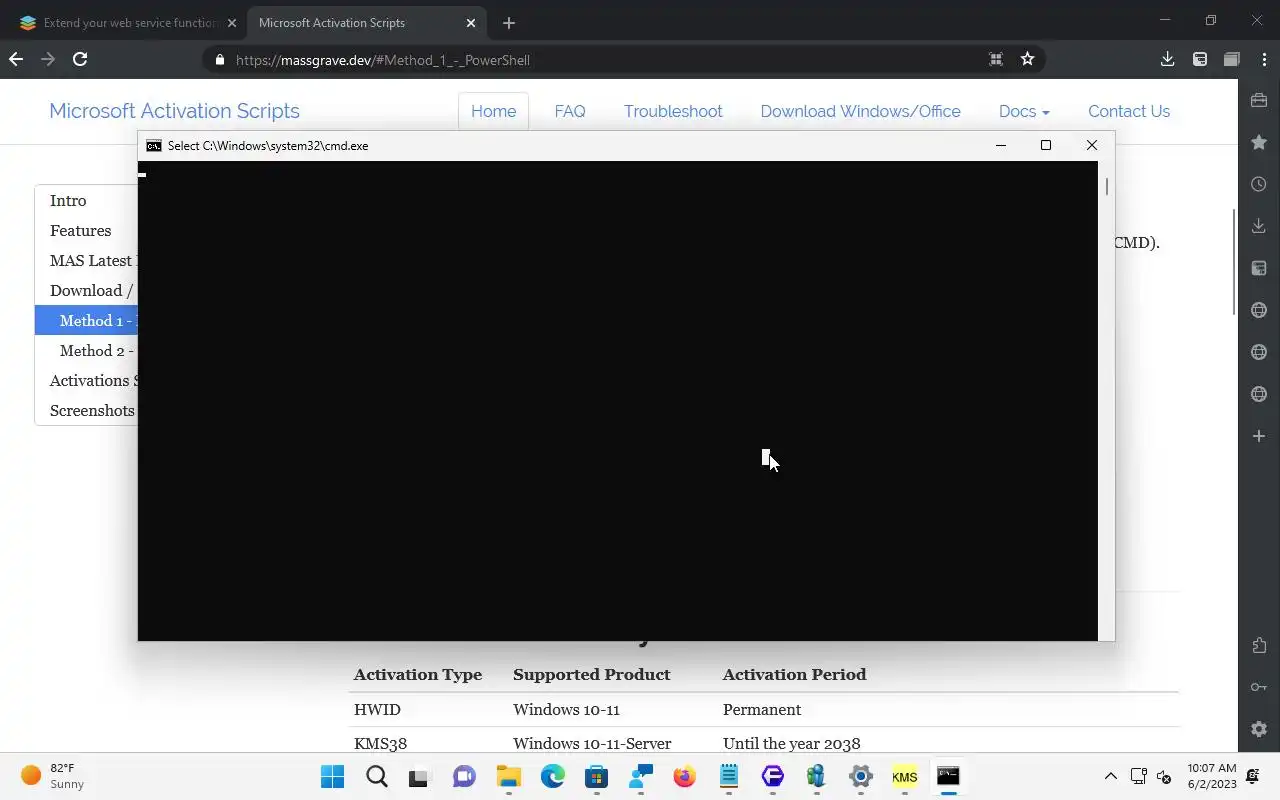Click the Until the year 2038 cell
Viewport: 1280px width, 800px height.
pos(792,743)
